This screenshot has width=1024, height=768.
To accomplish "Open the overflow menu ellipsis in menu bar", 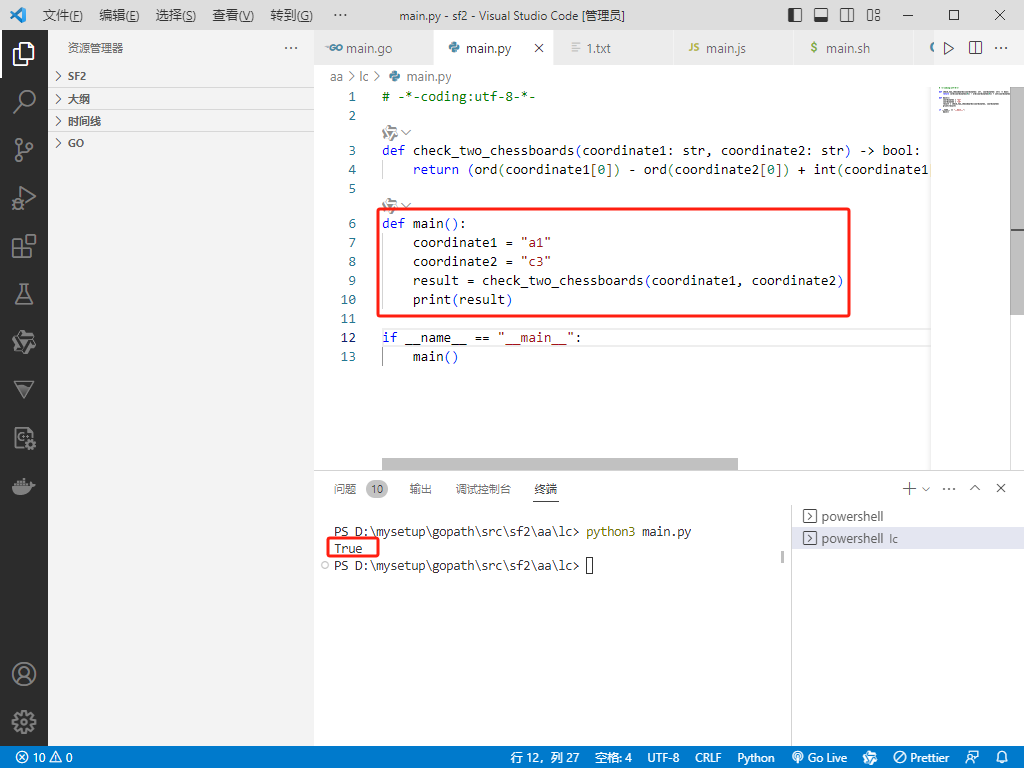I will click(340, 15).
